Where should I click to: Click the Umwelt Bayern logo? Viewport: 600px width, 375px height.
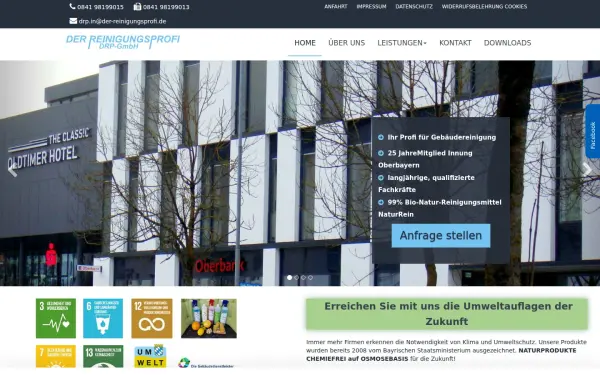coord(150,356)
